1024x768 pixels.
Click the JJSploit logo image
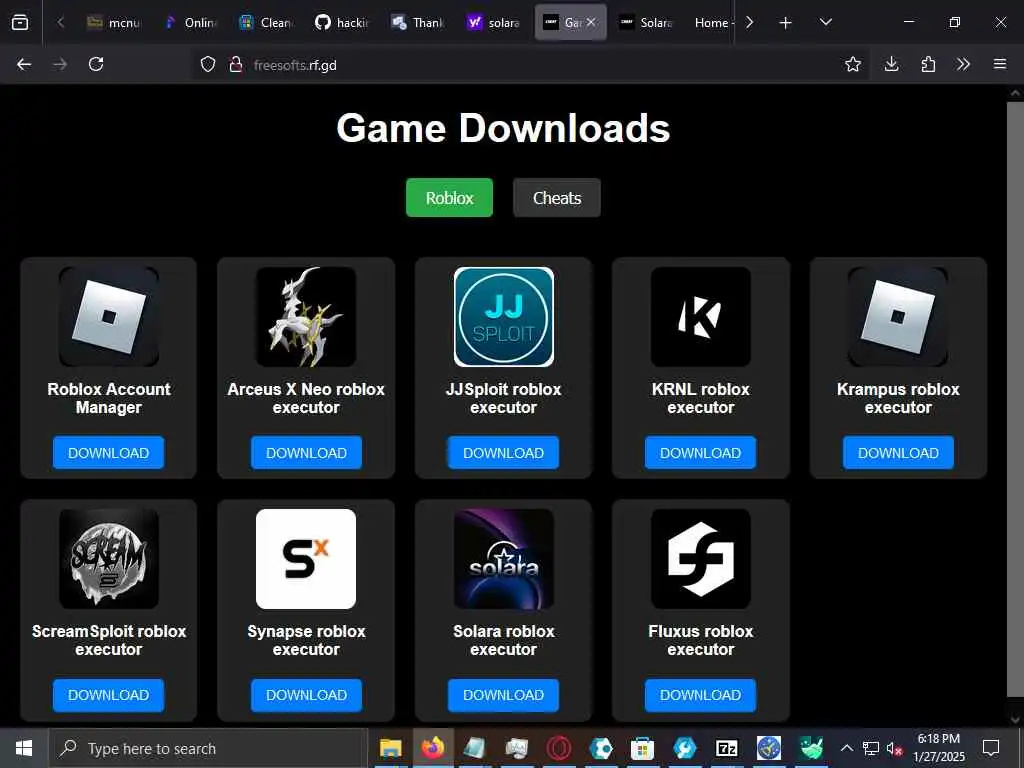(x=504, y=317)
